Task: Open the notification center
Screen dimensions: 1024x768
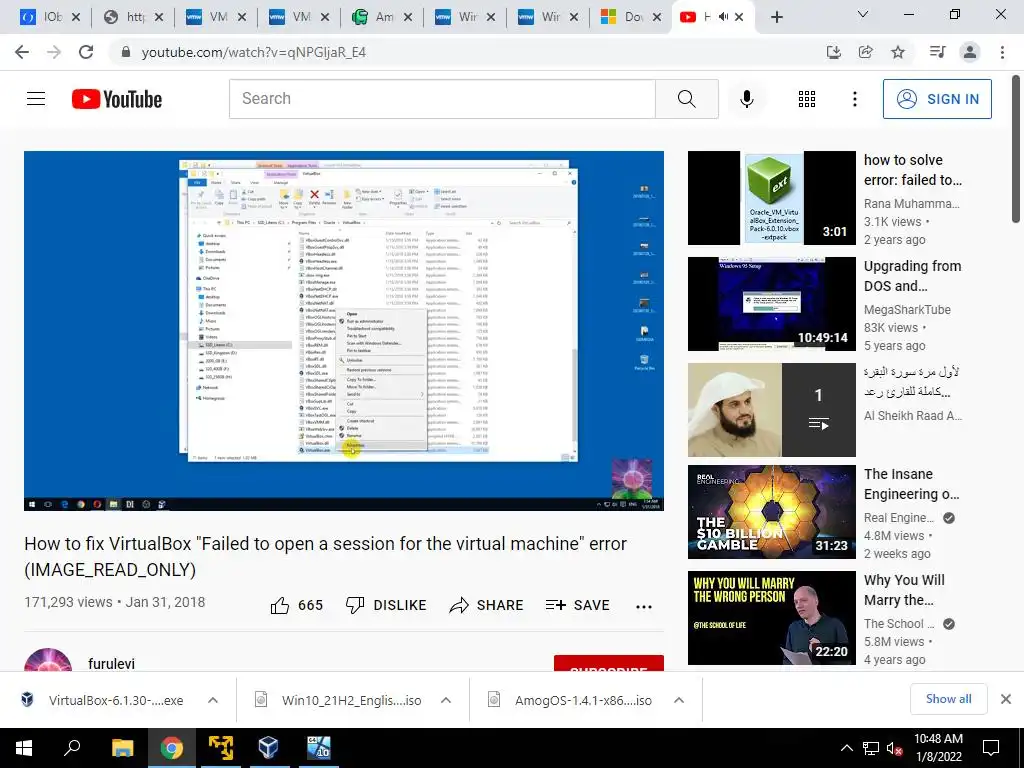Action: pos(991,748)
